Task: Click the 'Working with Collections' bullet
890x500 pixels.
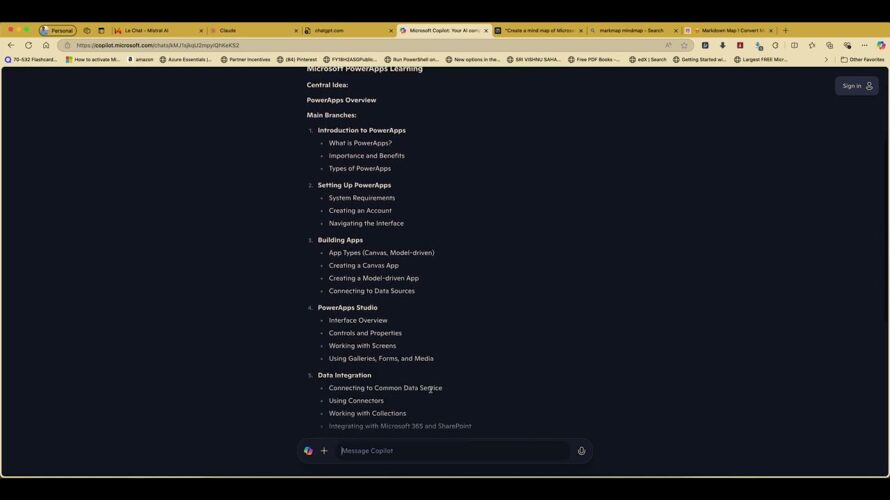Action: coord(367,413)
